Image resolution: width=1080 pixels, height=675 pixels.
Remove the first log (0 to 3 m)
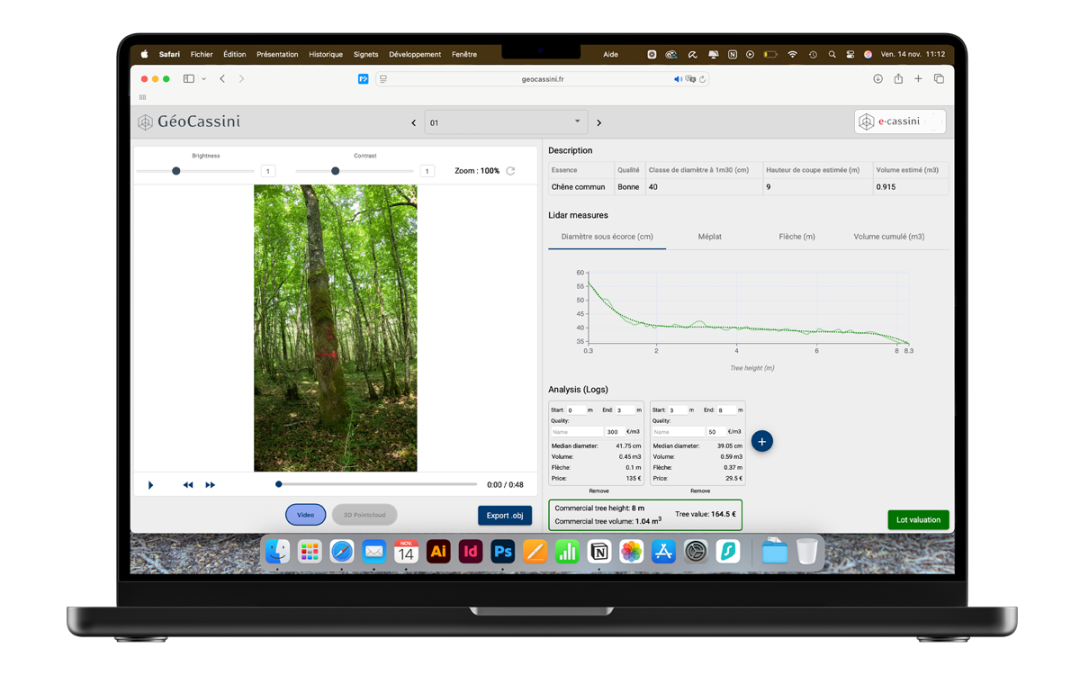[599, 490]
